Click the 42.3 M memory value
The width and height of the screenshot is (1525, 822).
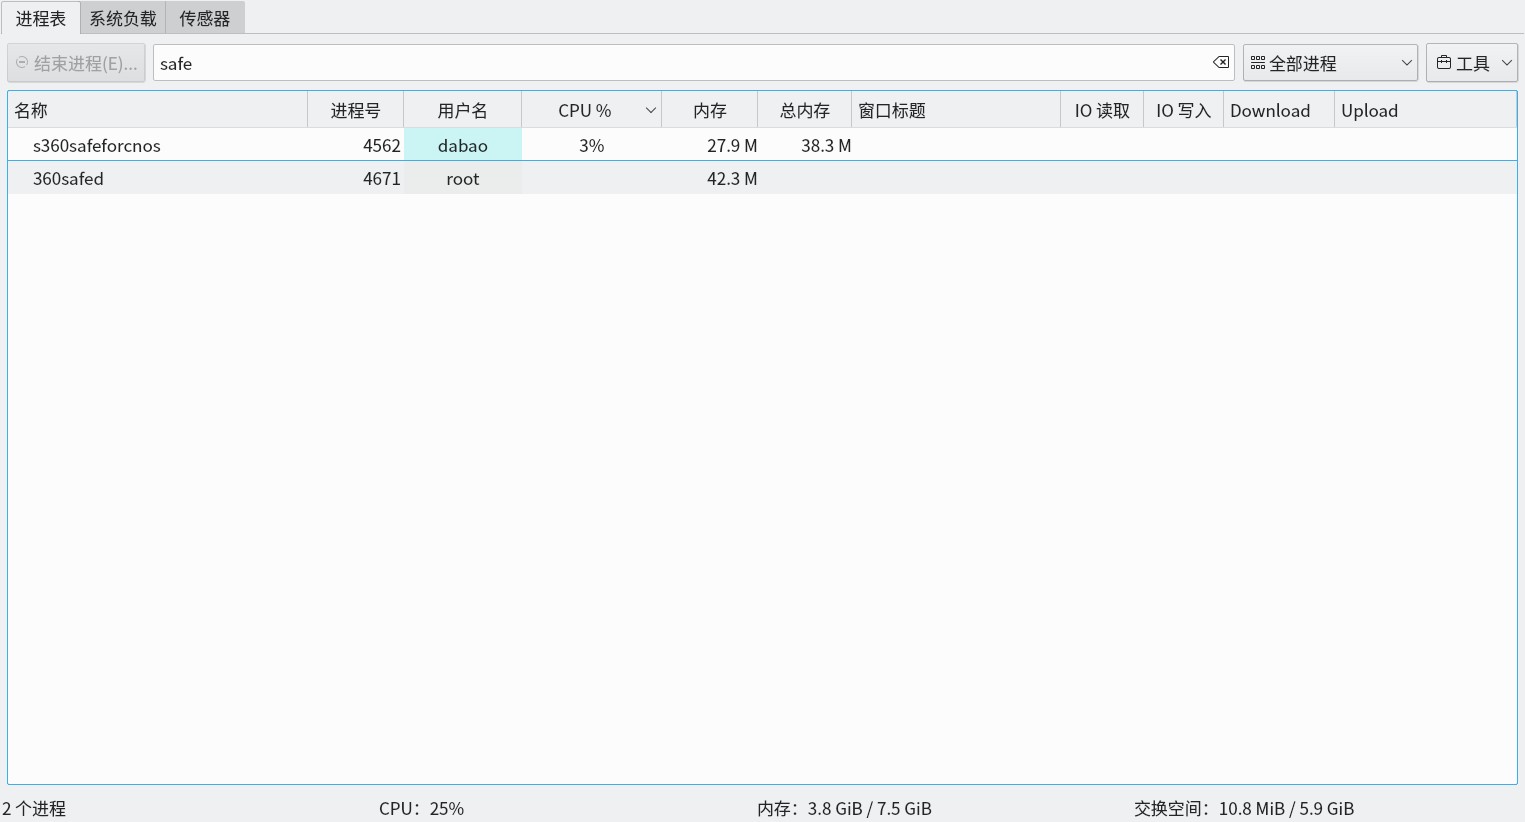pos(732,178)
